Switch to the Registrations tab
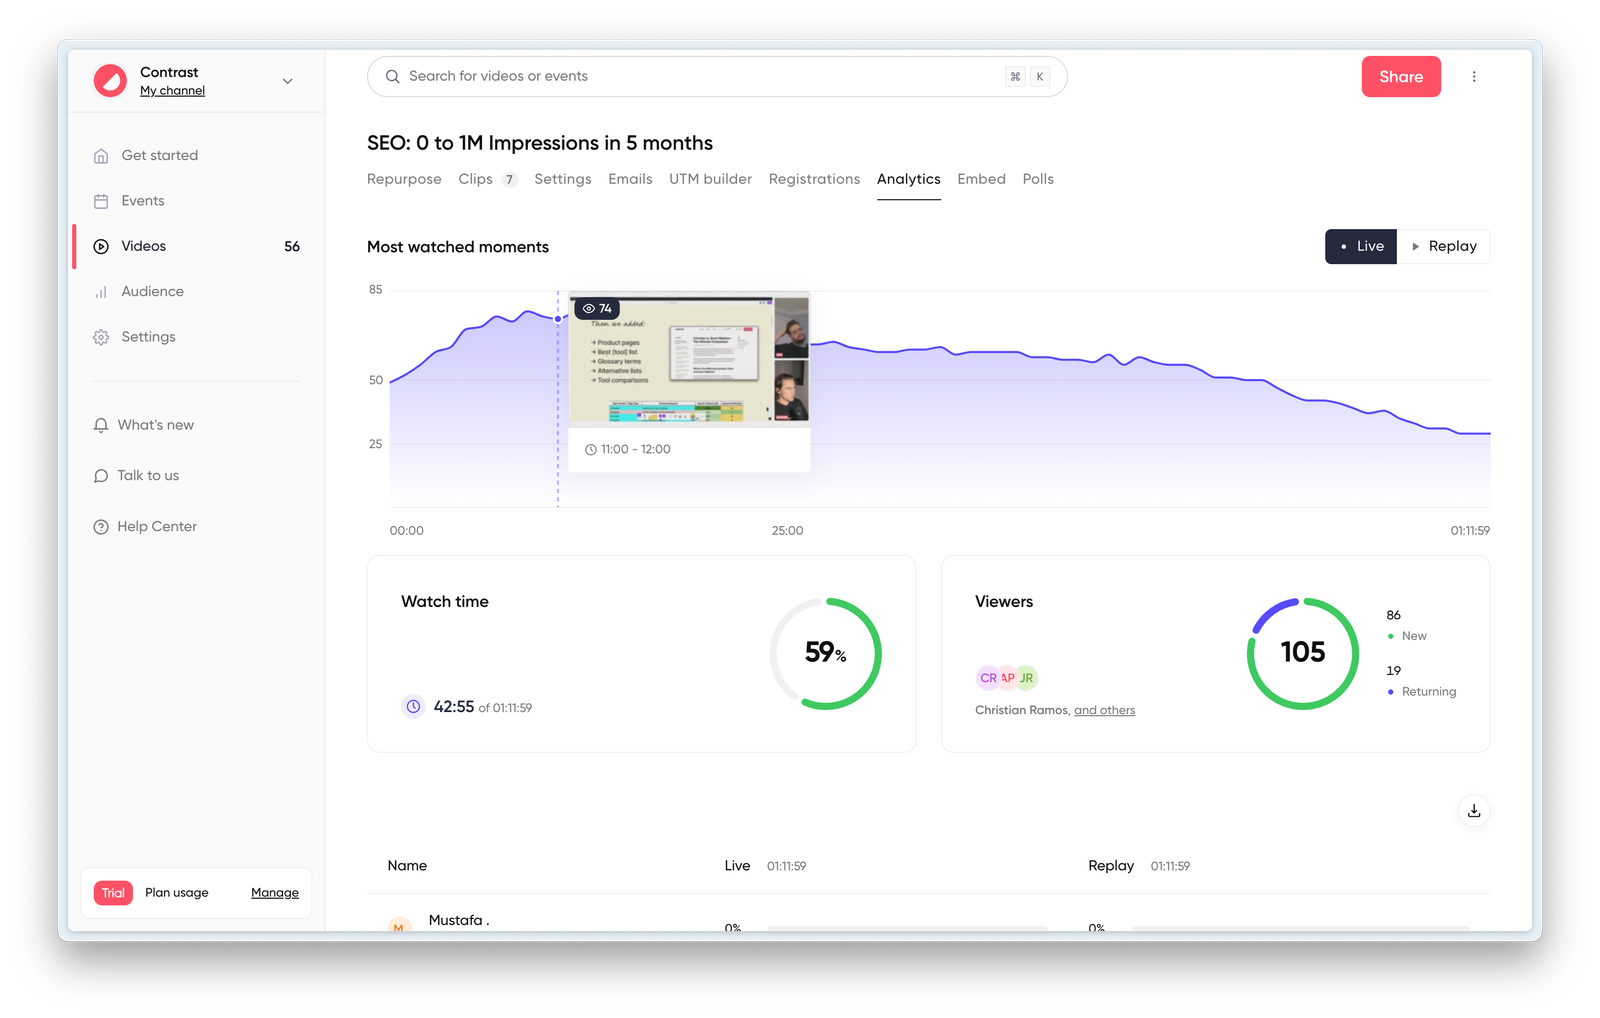Viewport: 1600px width, 1018px height. point(814,179)
